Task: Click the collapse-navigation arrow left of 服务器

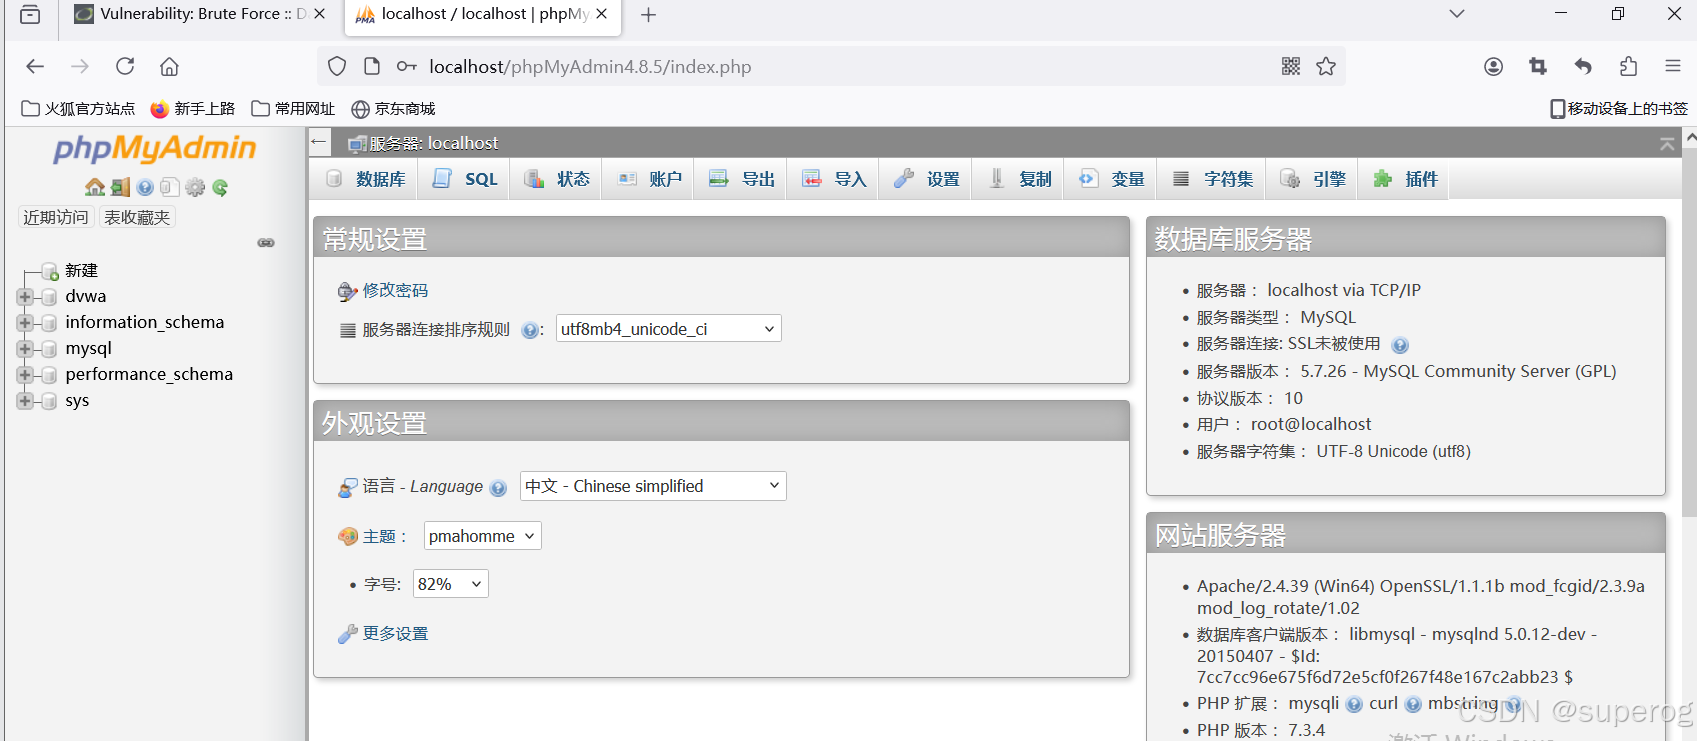Action: (x=319, y=142)
